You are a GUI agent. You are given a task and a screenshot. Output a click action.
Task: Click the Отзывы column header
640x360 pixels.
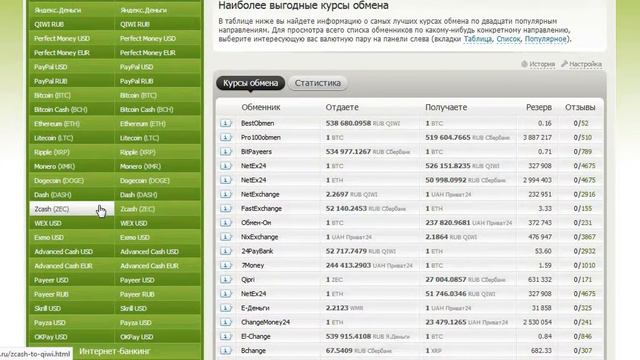[580, 107]
